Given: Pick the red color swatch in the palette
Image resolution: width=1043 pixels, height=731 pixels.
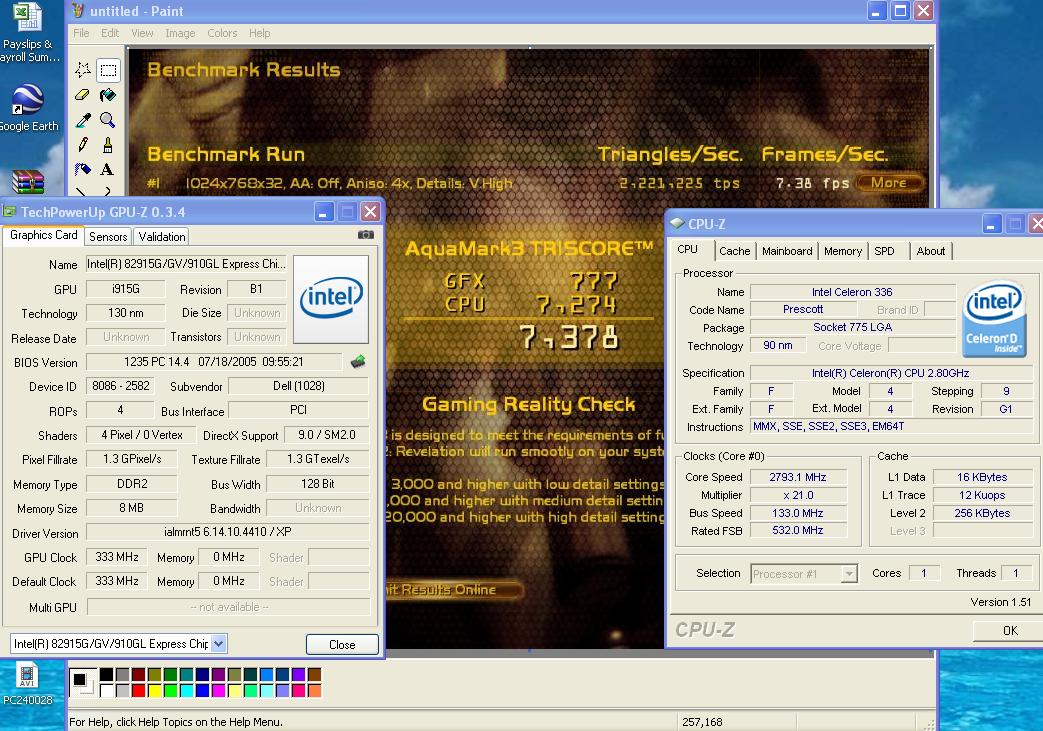Looking at the screenshot, I should (x=138, y=690).
